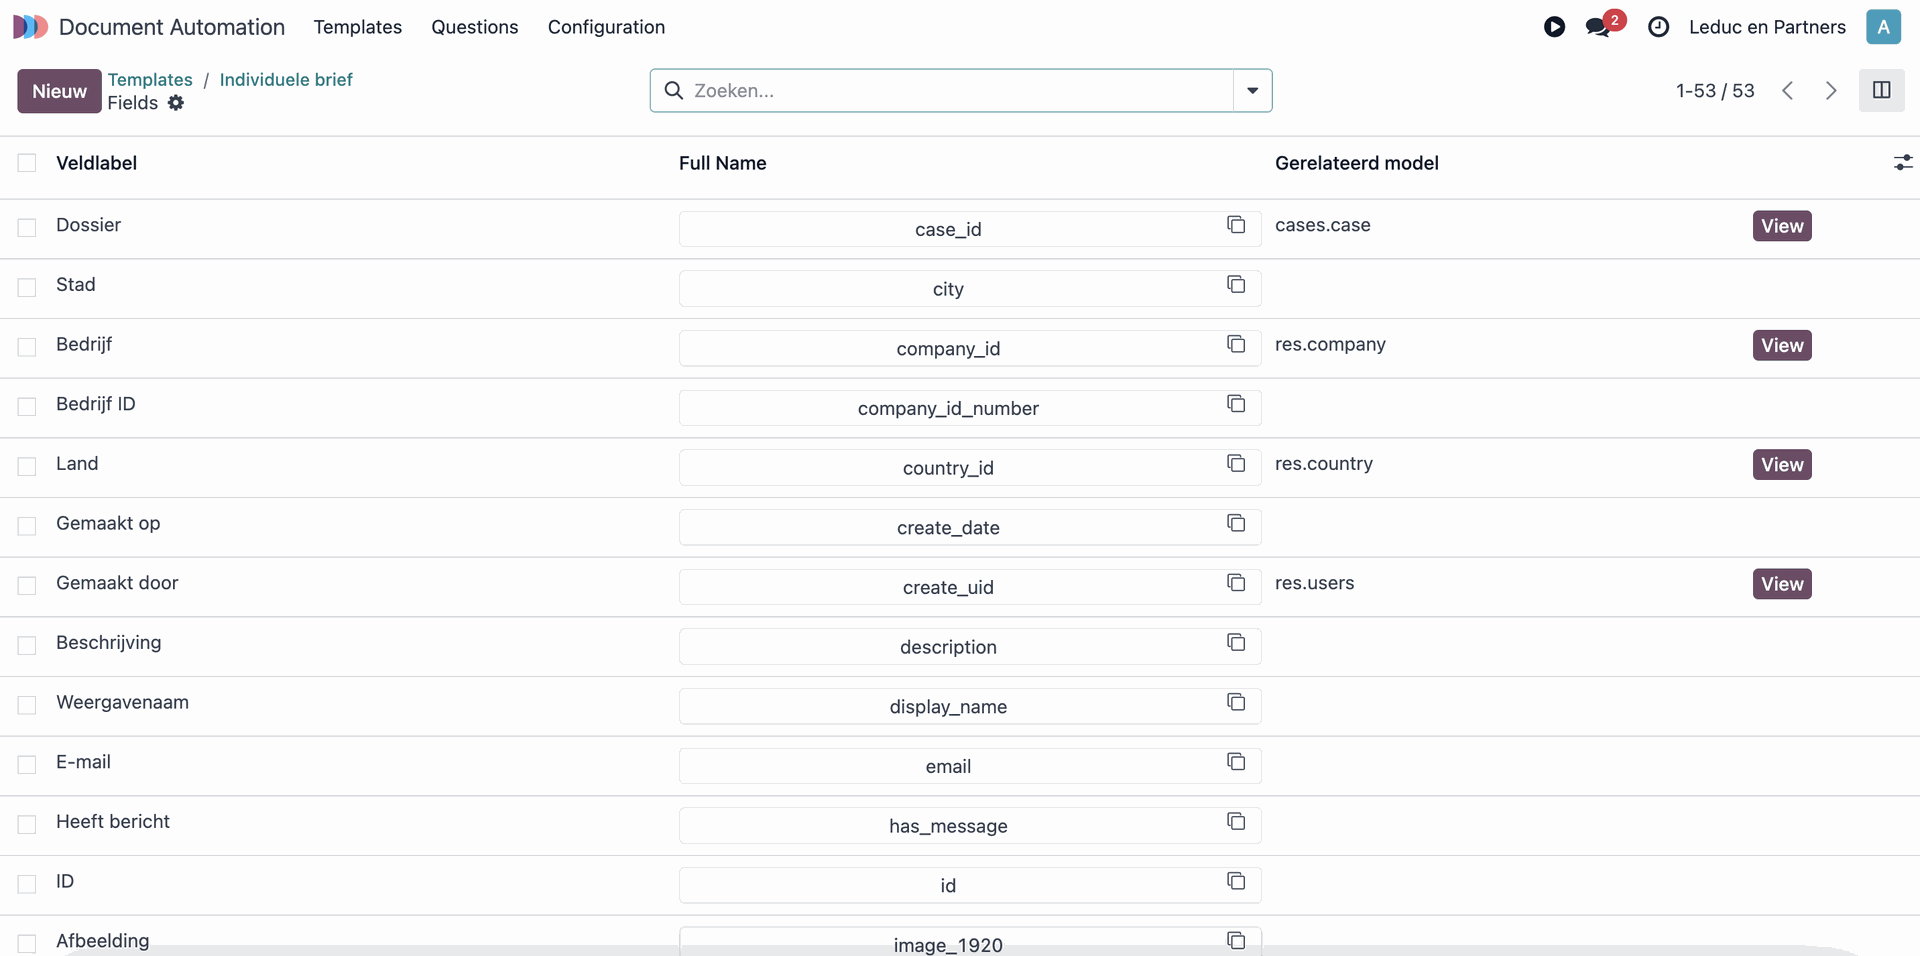Copy the case_id field name
The image size is (1920, 956).
click(x=1236, y=225)
